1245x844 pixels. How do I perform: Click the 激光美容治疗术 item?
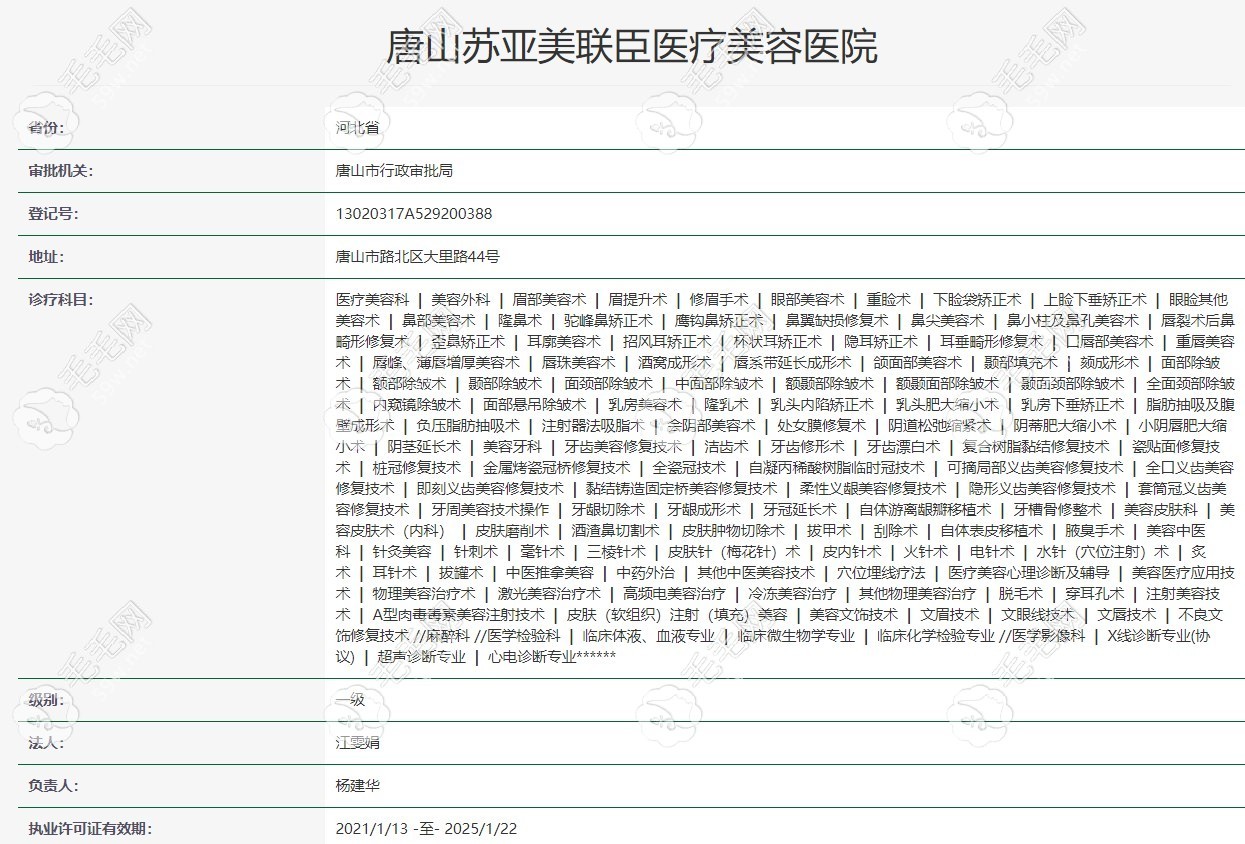click(549, 594)
